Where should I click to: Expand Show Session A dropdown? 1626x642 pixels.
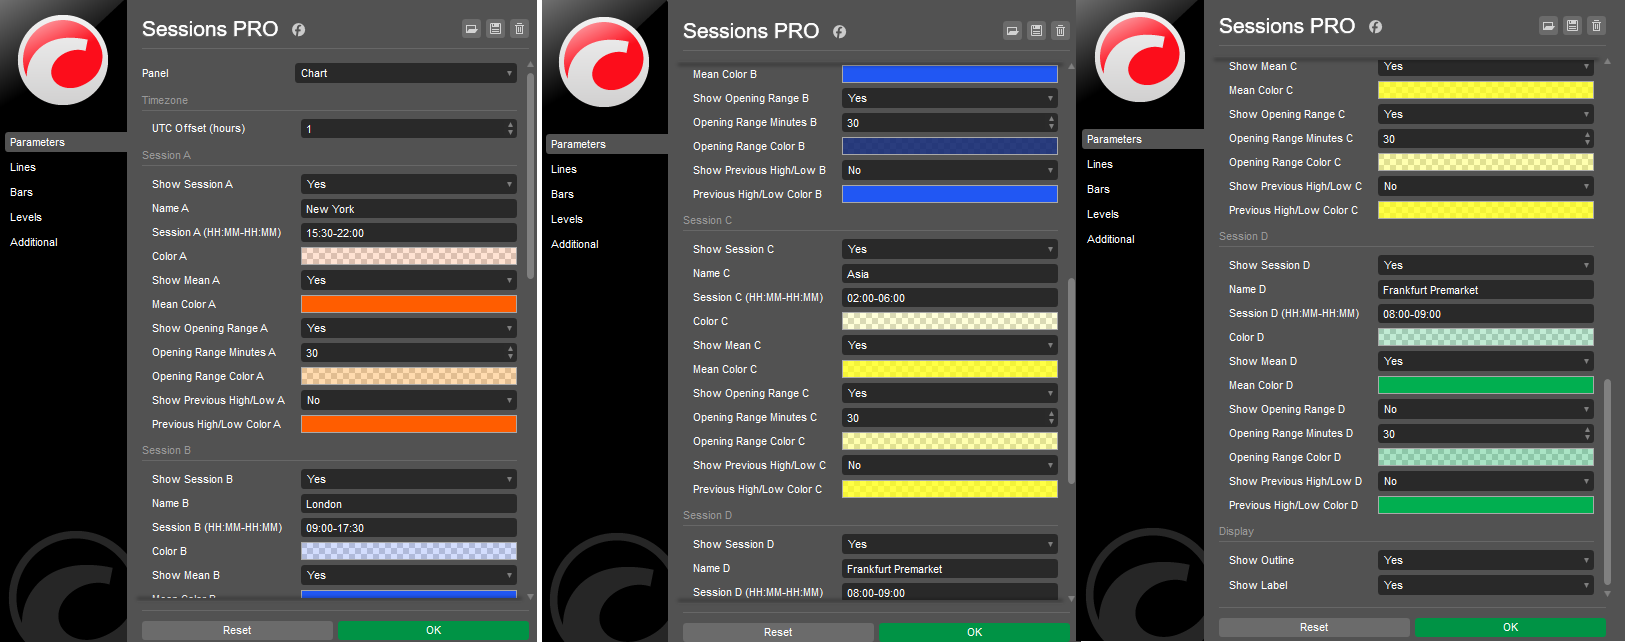409,184
